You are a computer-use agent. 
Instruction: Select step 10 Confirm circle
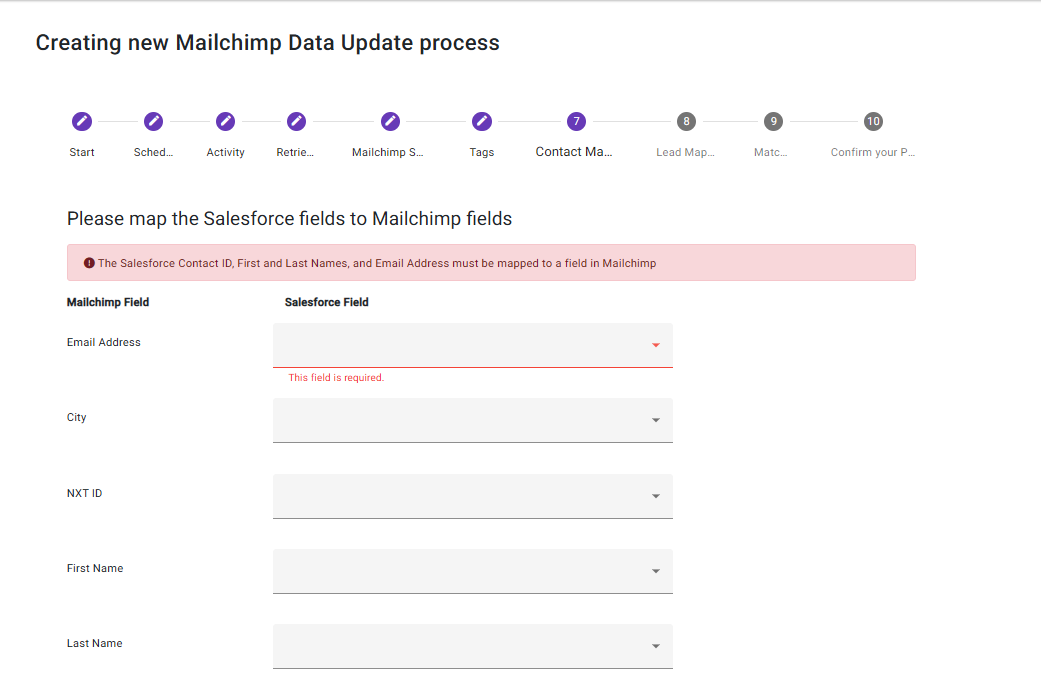[873, 121]
